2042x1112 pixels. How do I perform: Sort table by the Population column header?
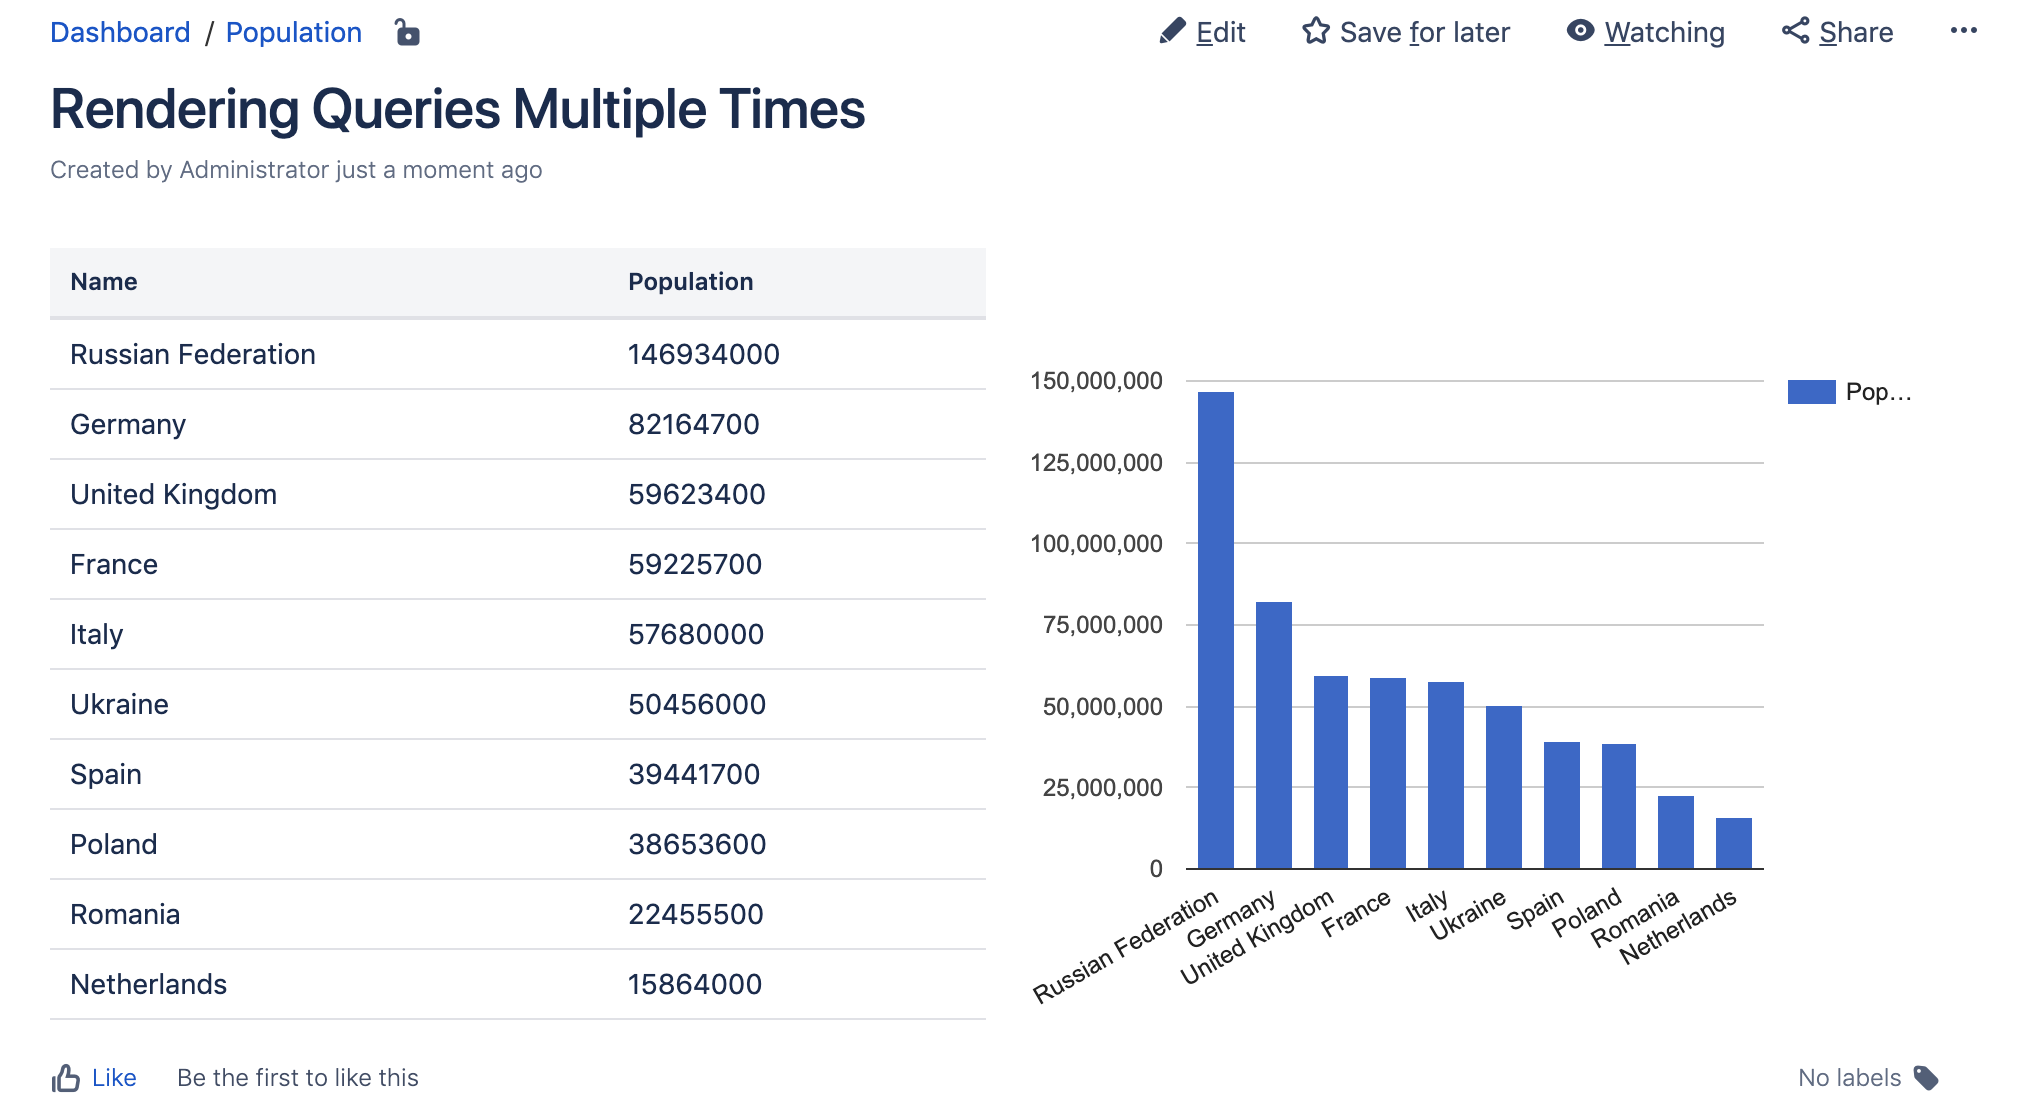690,282
